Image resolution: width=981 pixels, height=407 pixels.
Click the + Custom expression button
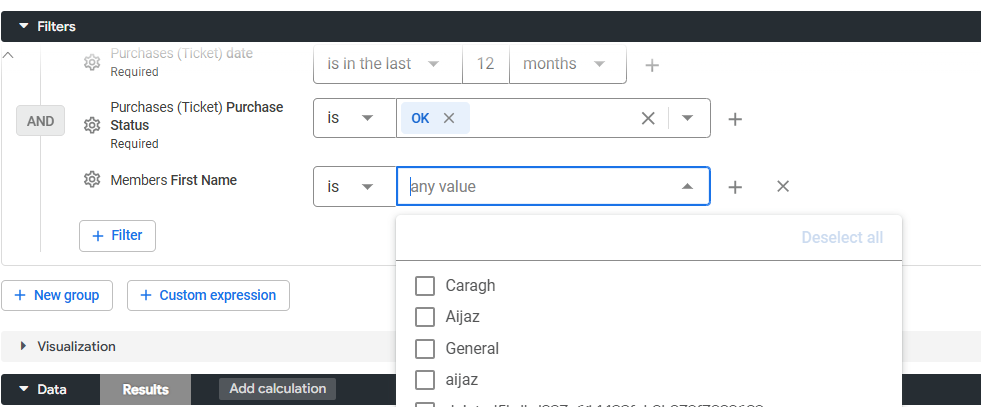208,296
